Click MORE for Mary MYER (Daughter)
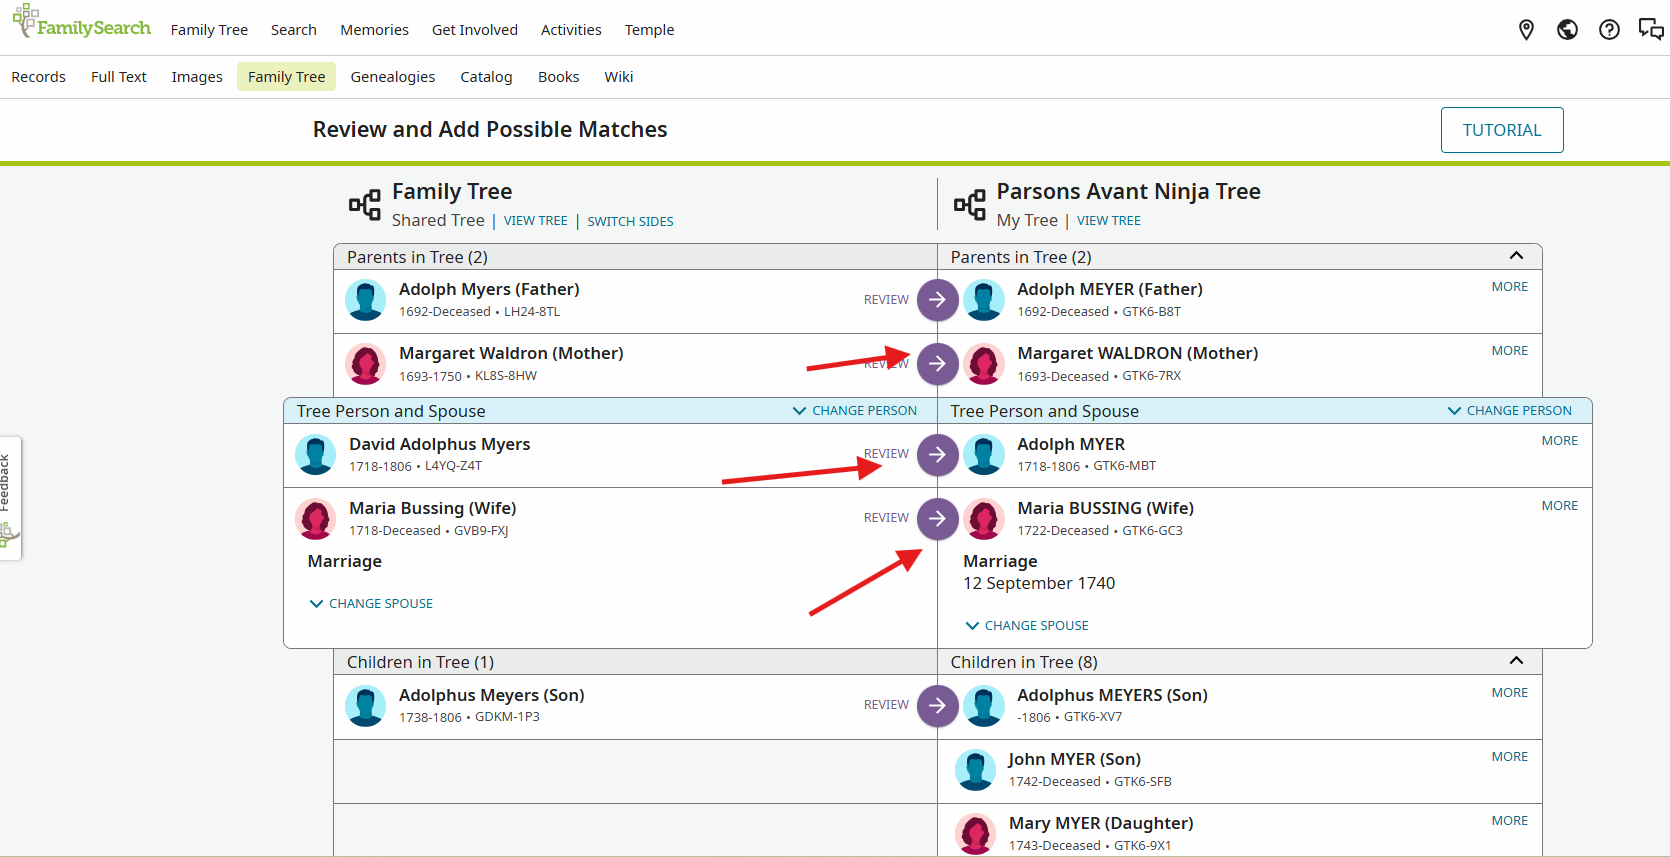Image resolution: width=1670 pixels, height=857 pixels. (1510, 821)
